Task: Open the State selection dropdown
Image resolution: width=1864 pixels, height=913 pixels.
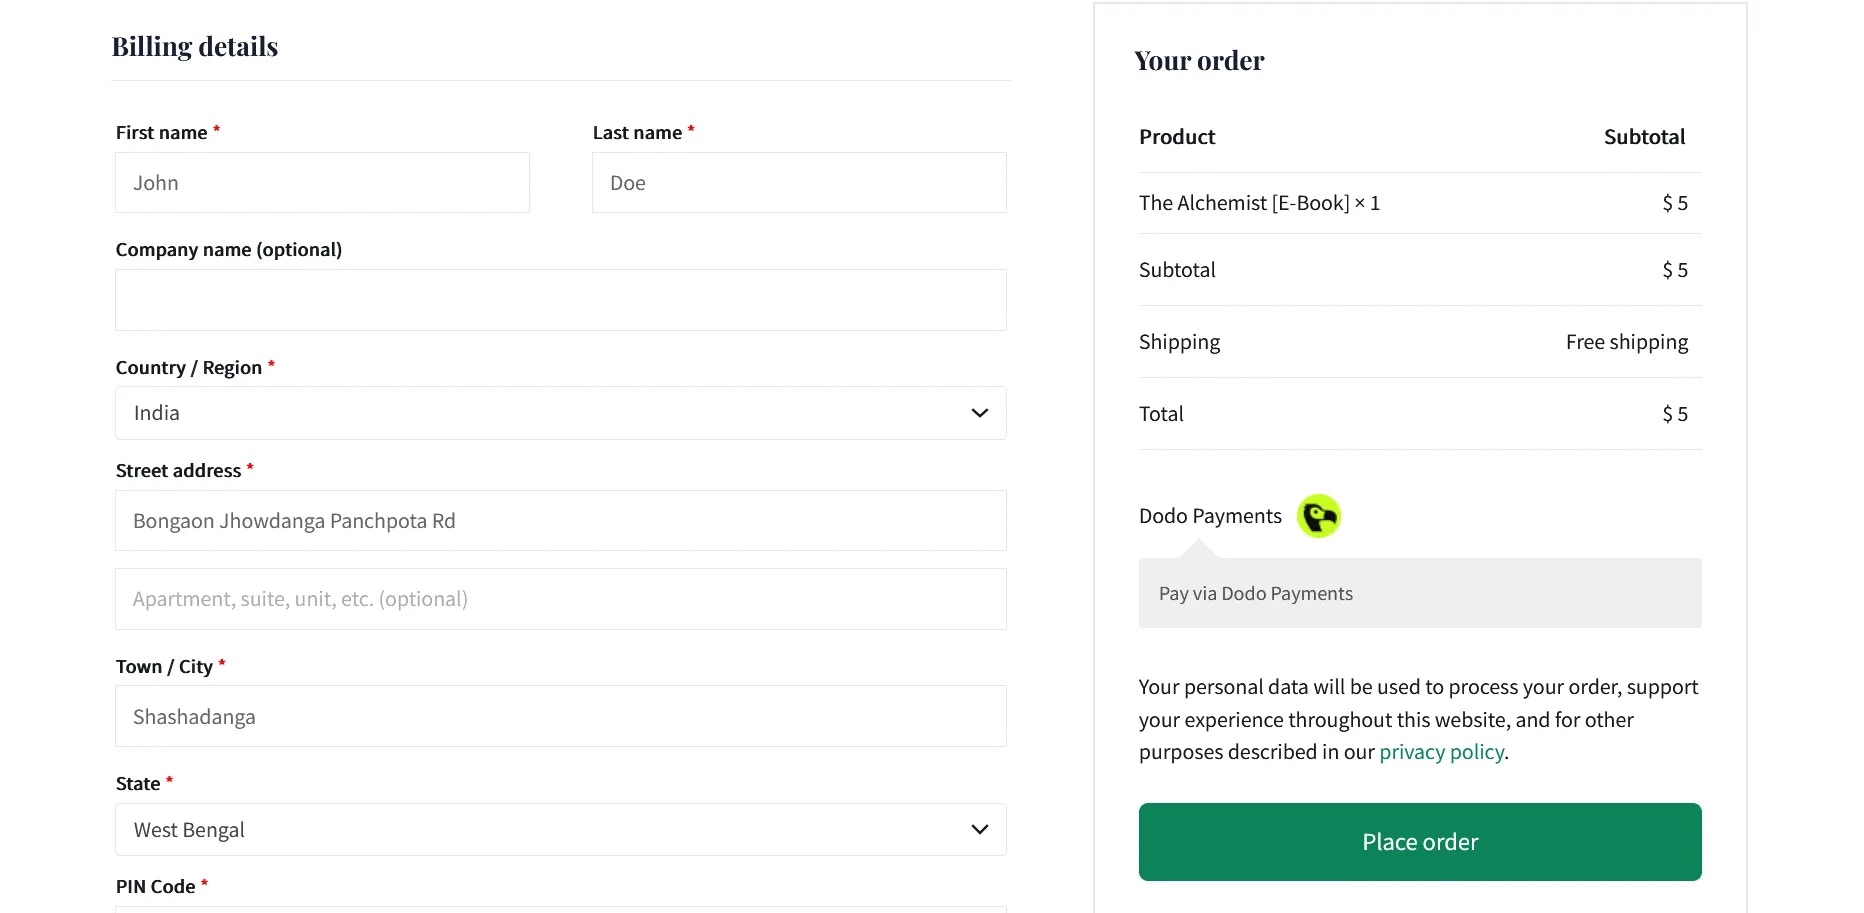Action: coord(560,829)
